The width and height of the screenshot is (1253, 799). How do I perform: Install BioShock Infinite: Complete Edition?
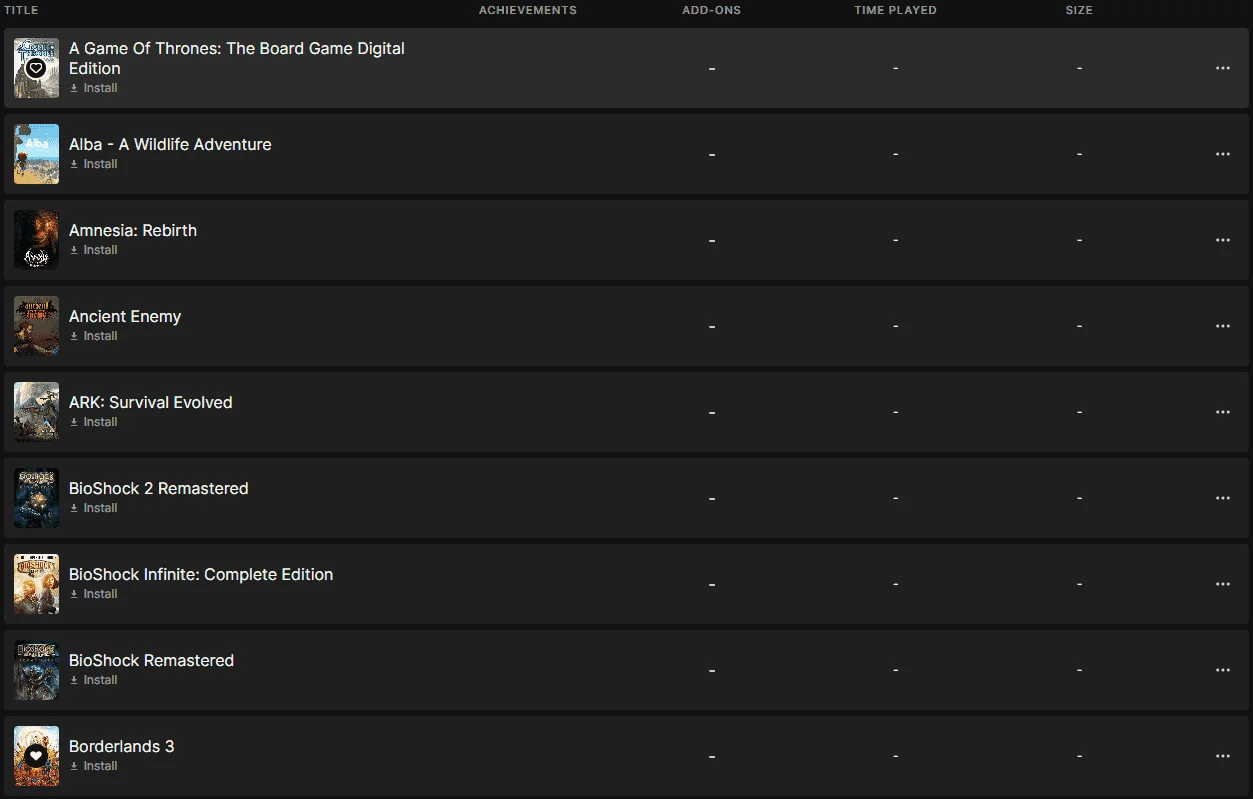pyautogui.click(x=94, y=594)
